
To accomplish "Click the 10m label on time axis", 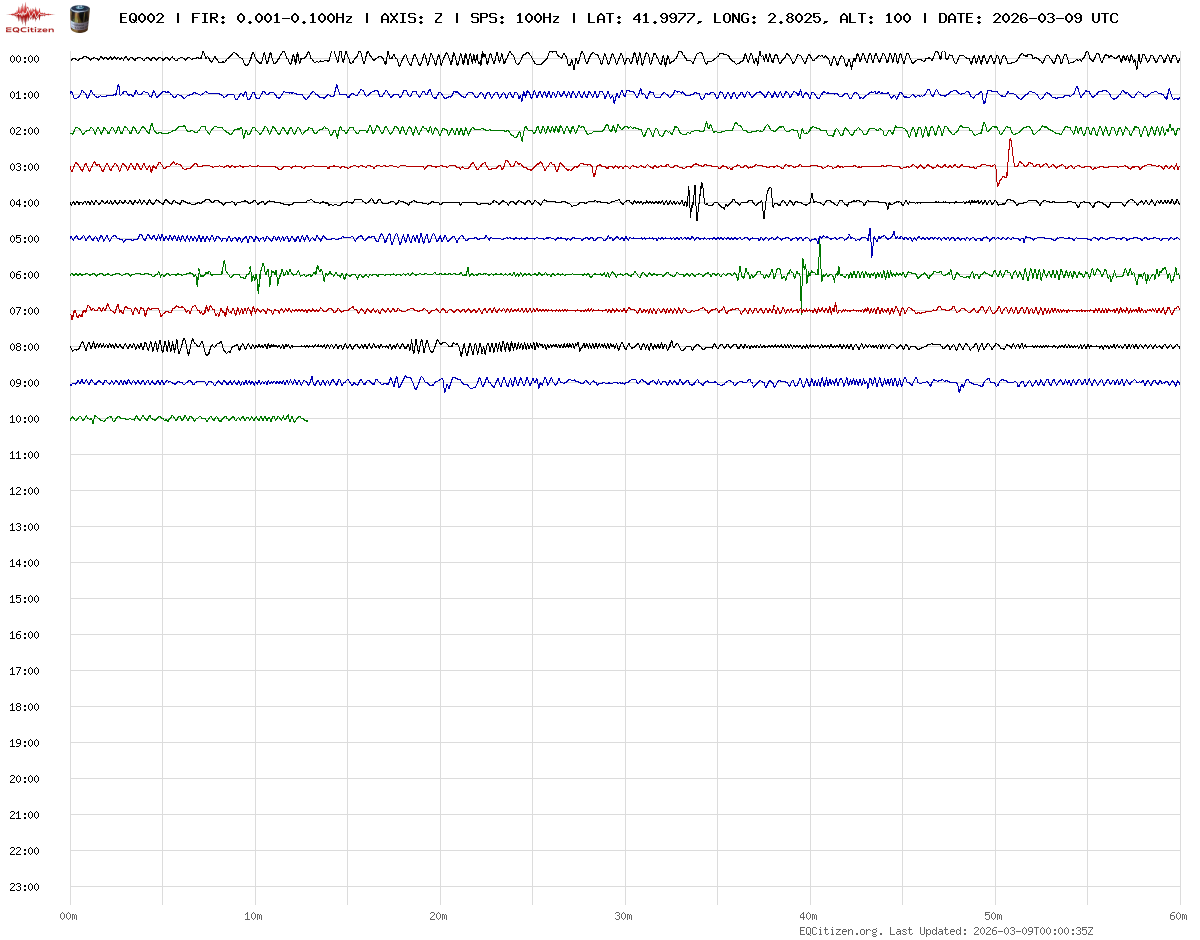I will tap(254, 916).
